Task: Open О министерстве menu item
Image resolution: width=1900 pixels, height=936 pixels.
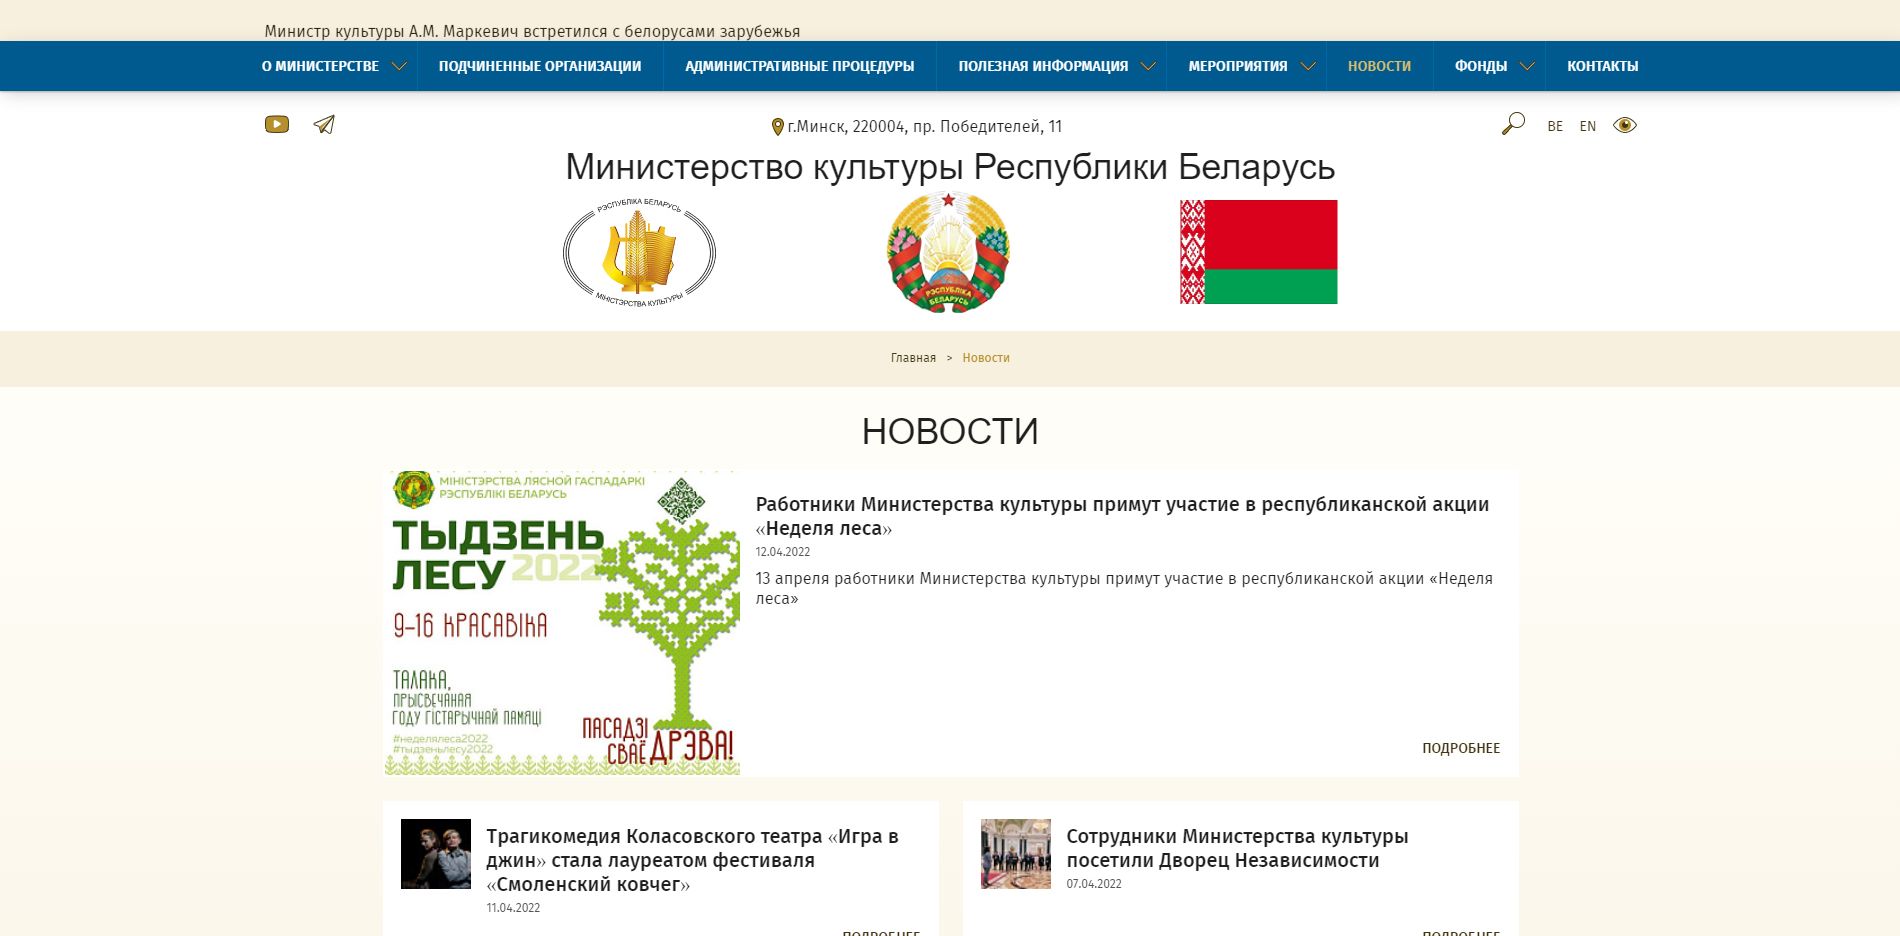Action: pos(320,66)
